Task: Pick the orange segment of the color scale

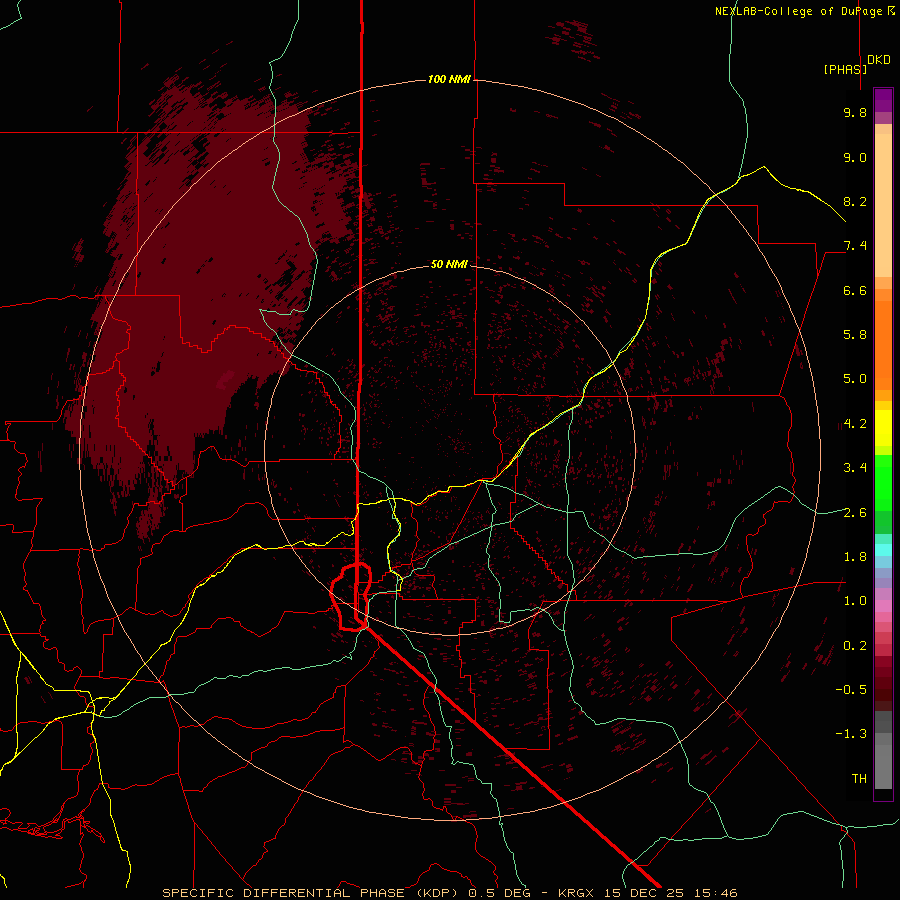Action: (883, 345)
